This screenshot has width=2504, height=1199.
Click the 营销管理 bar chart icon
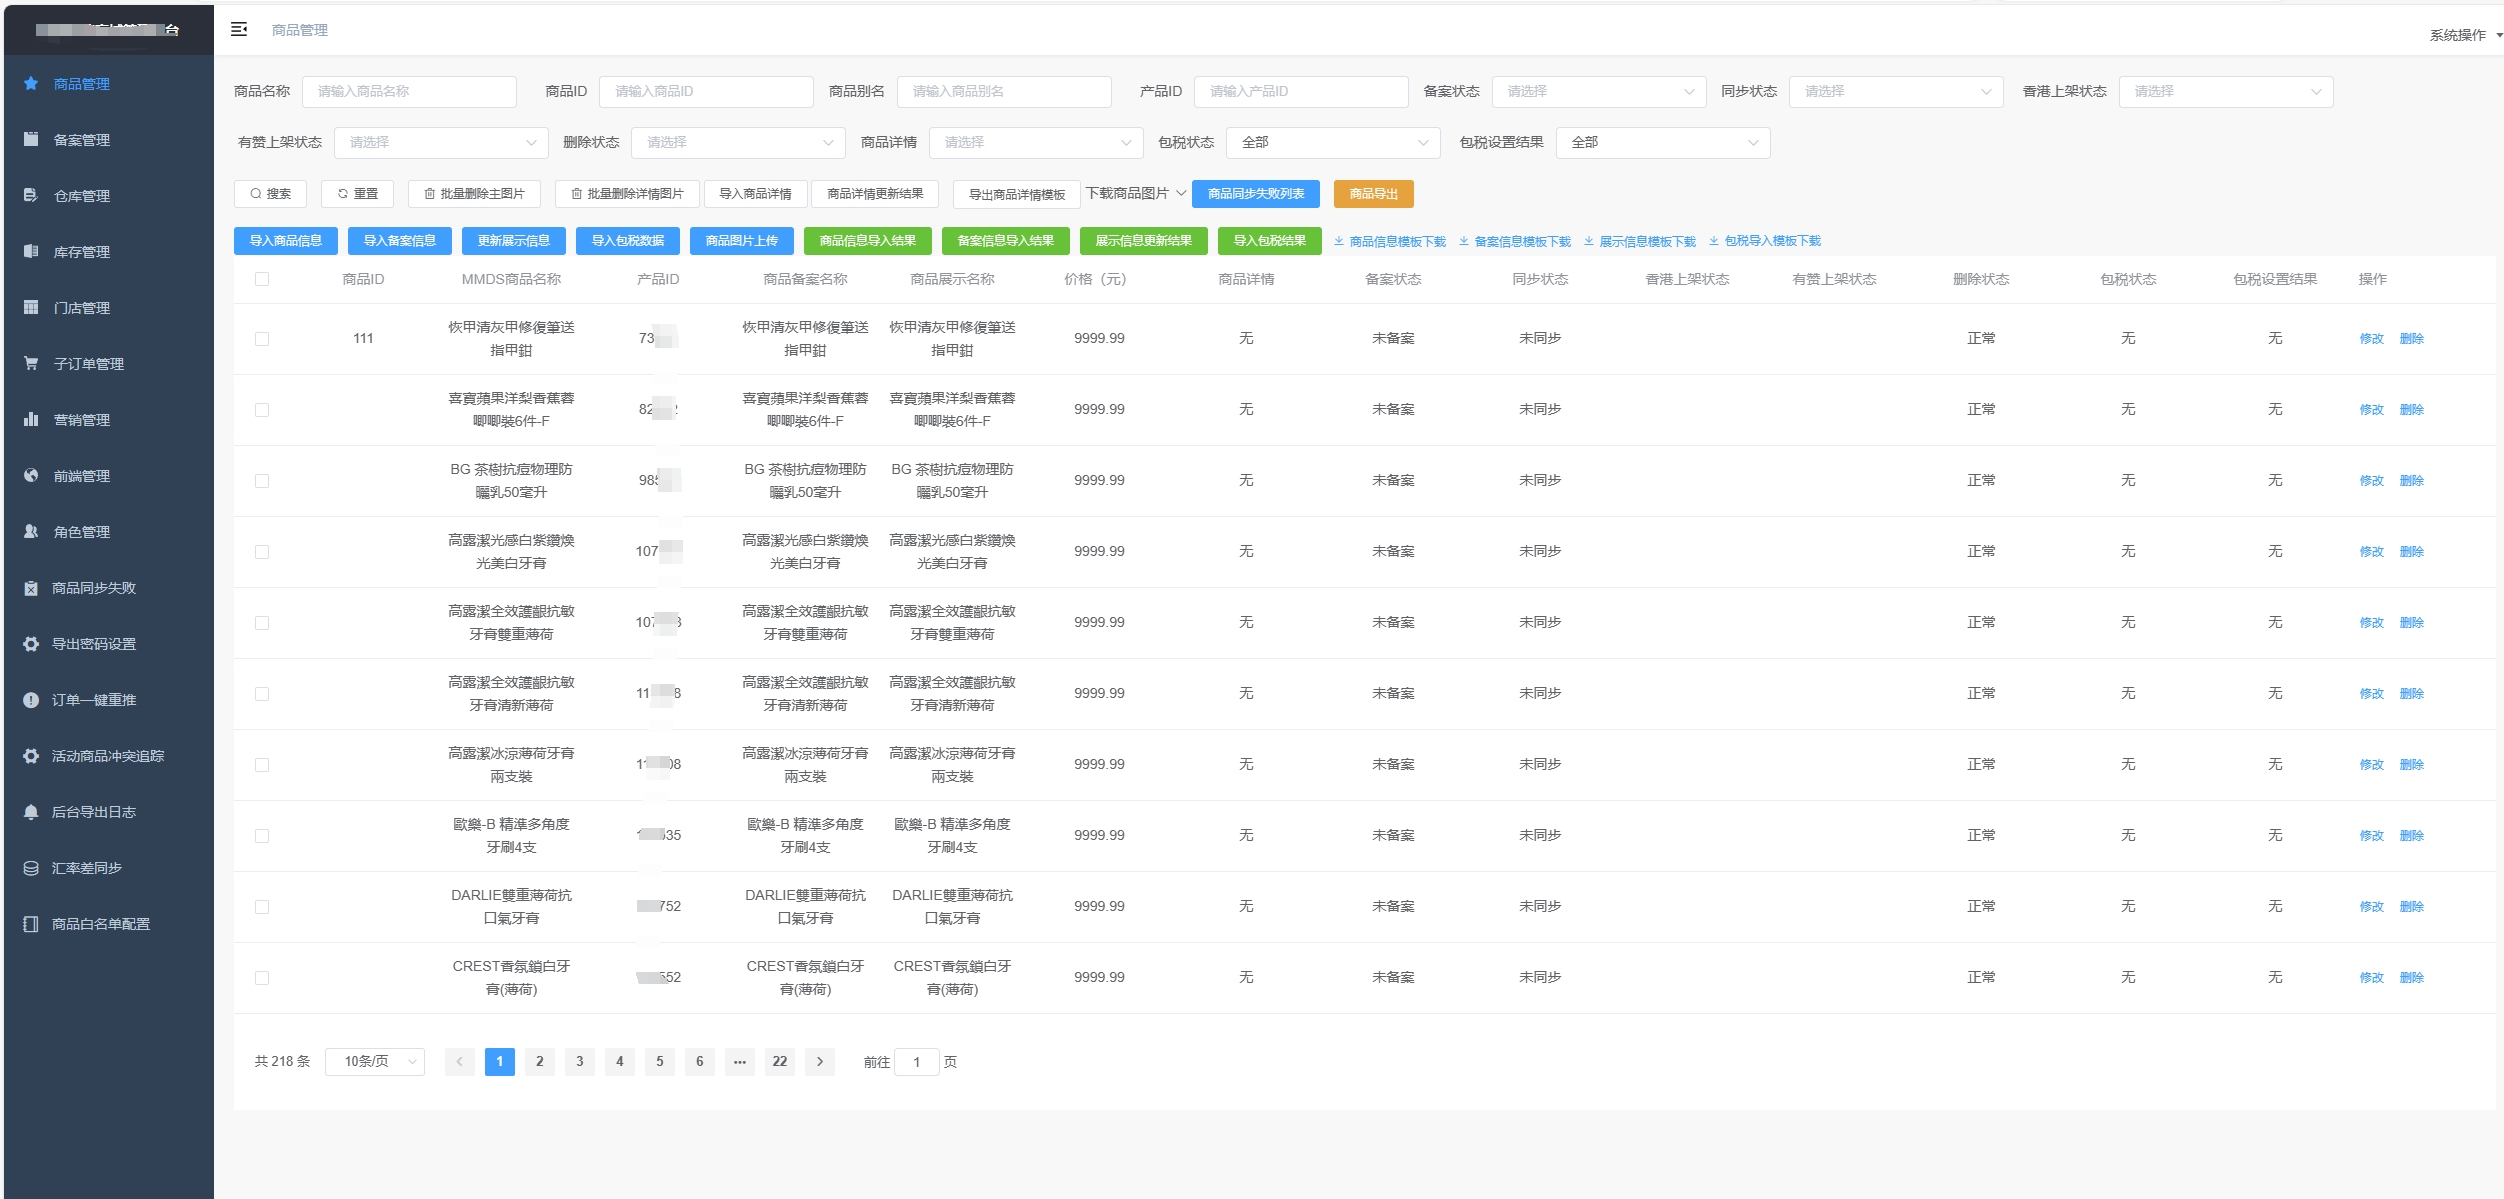[x=31, y=419]
